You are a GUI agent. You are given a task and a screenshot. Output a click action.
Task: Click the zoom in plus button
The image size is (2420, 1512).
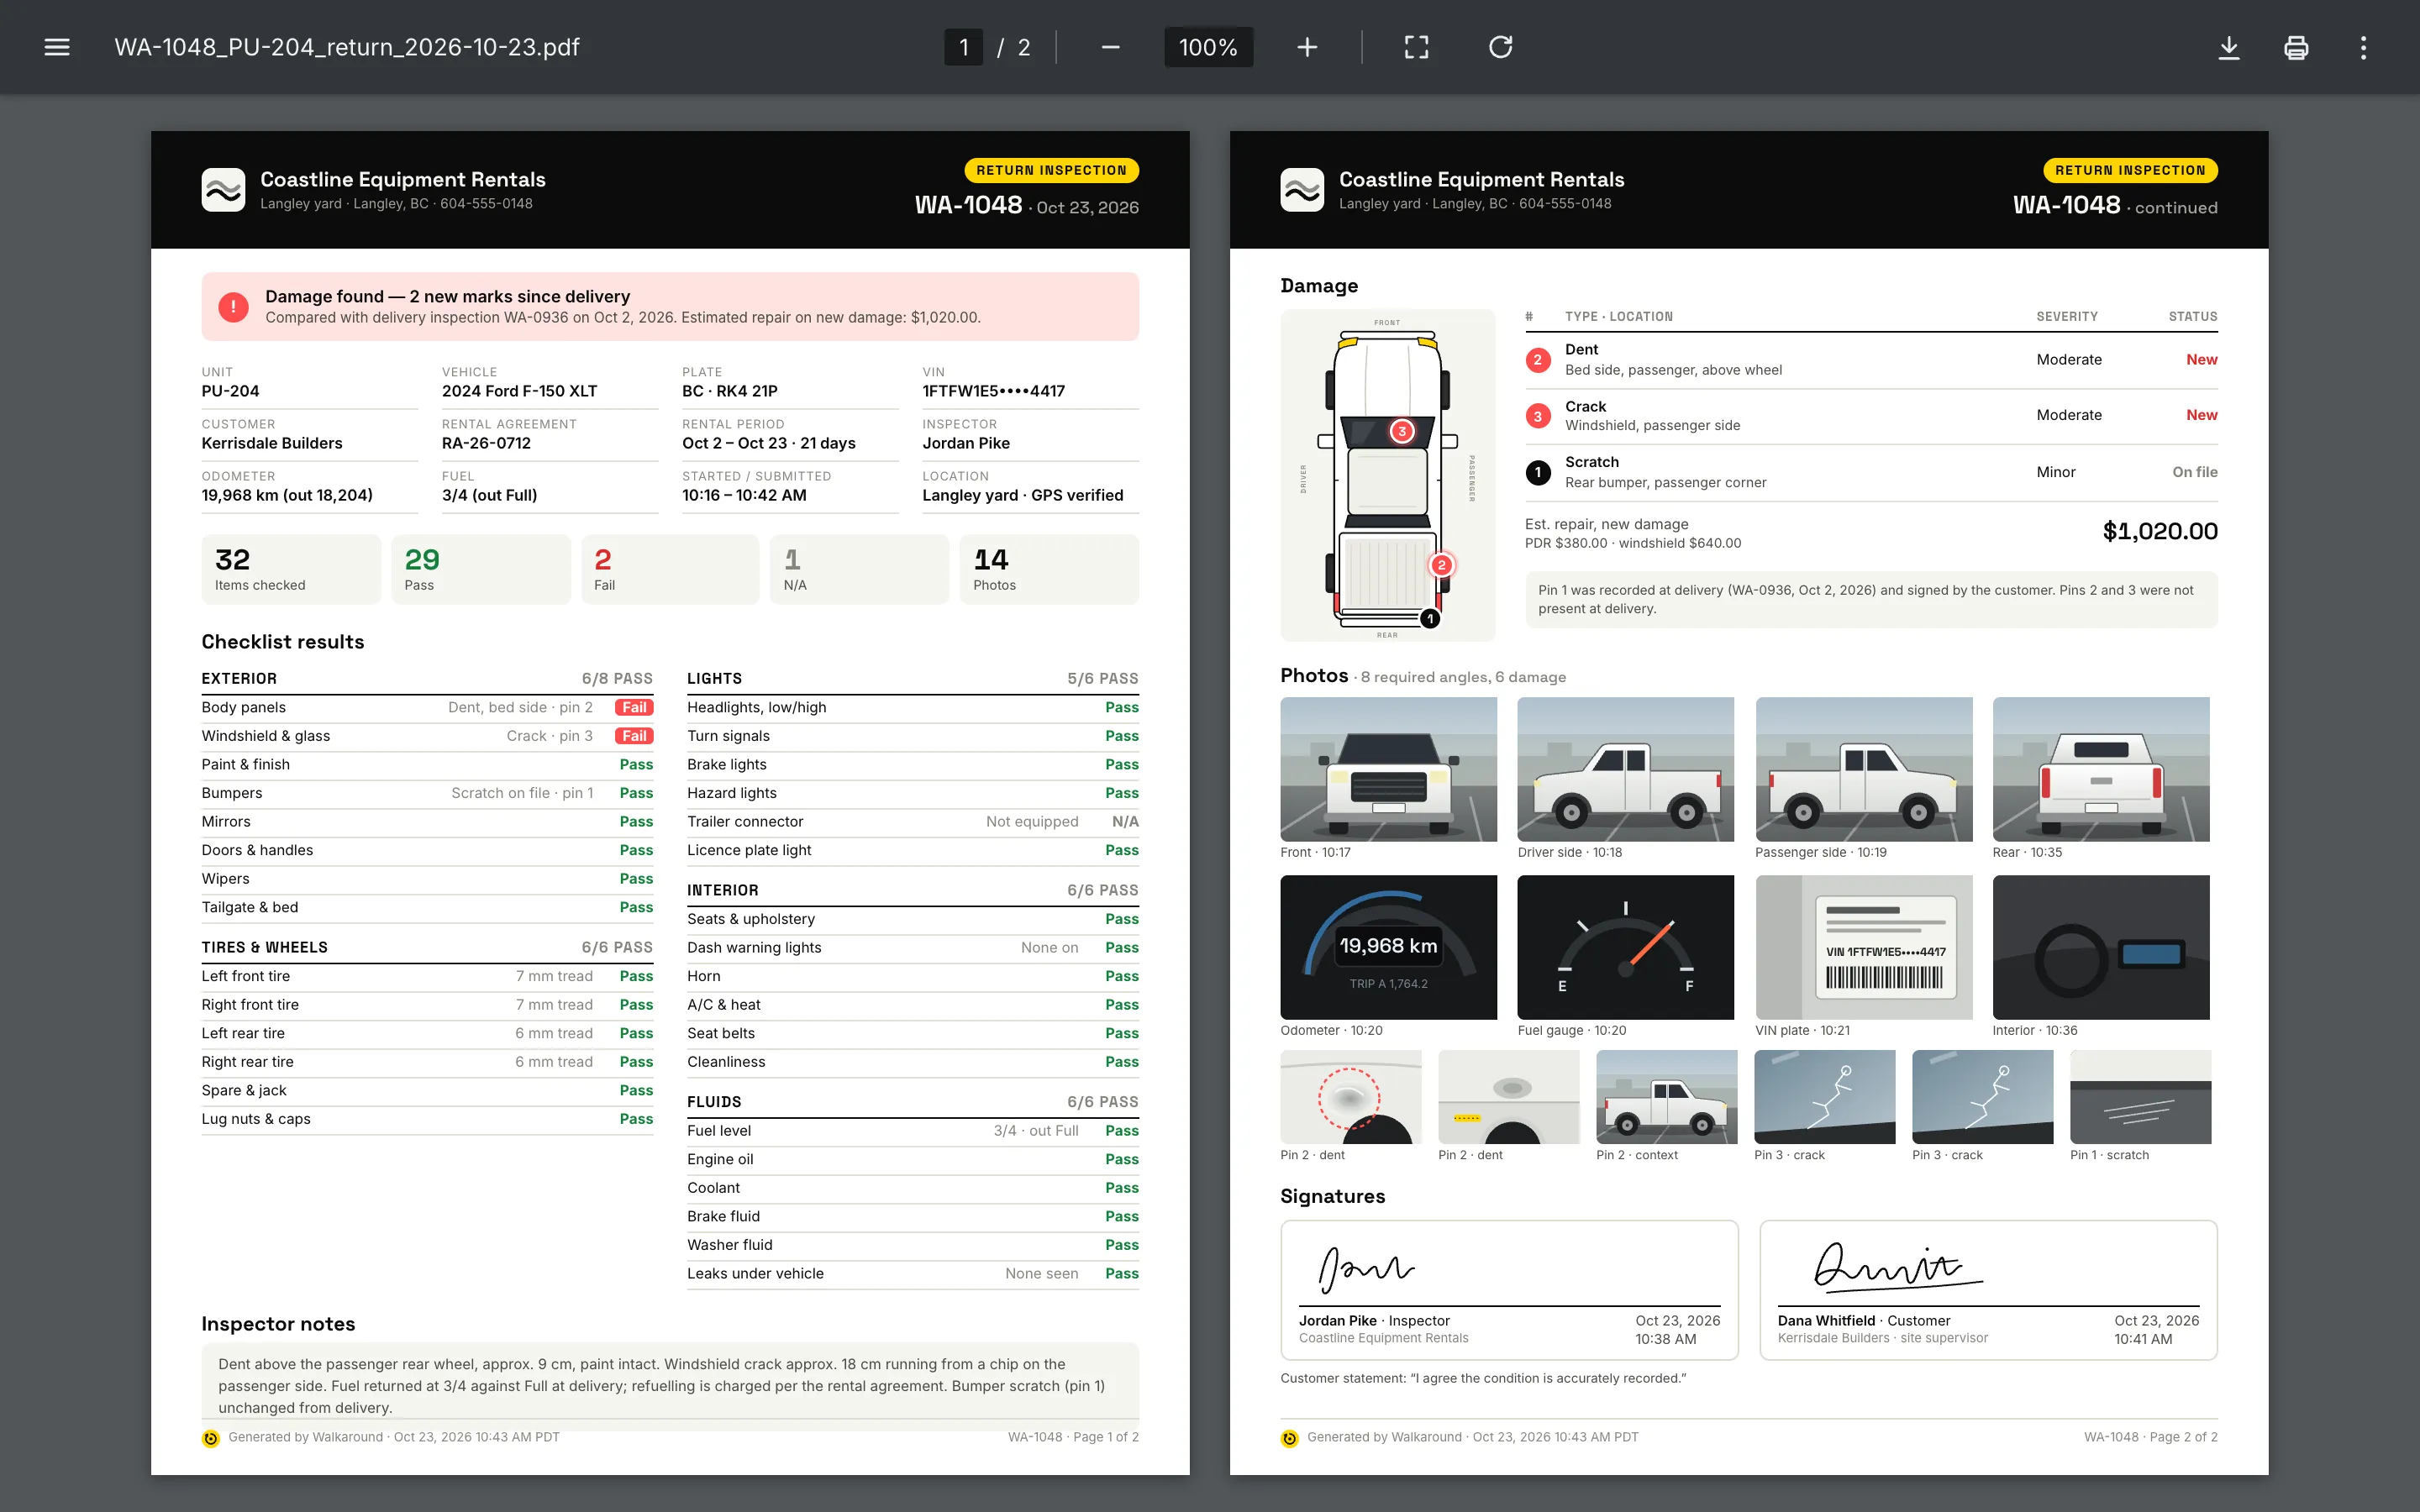pyautogui.click(x=1307, y=47)
